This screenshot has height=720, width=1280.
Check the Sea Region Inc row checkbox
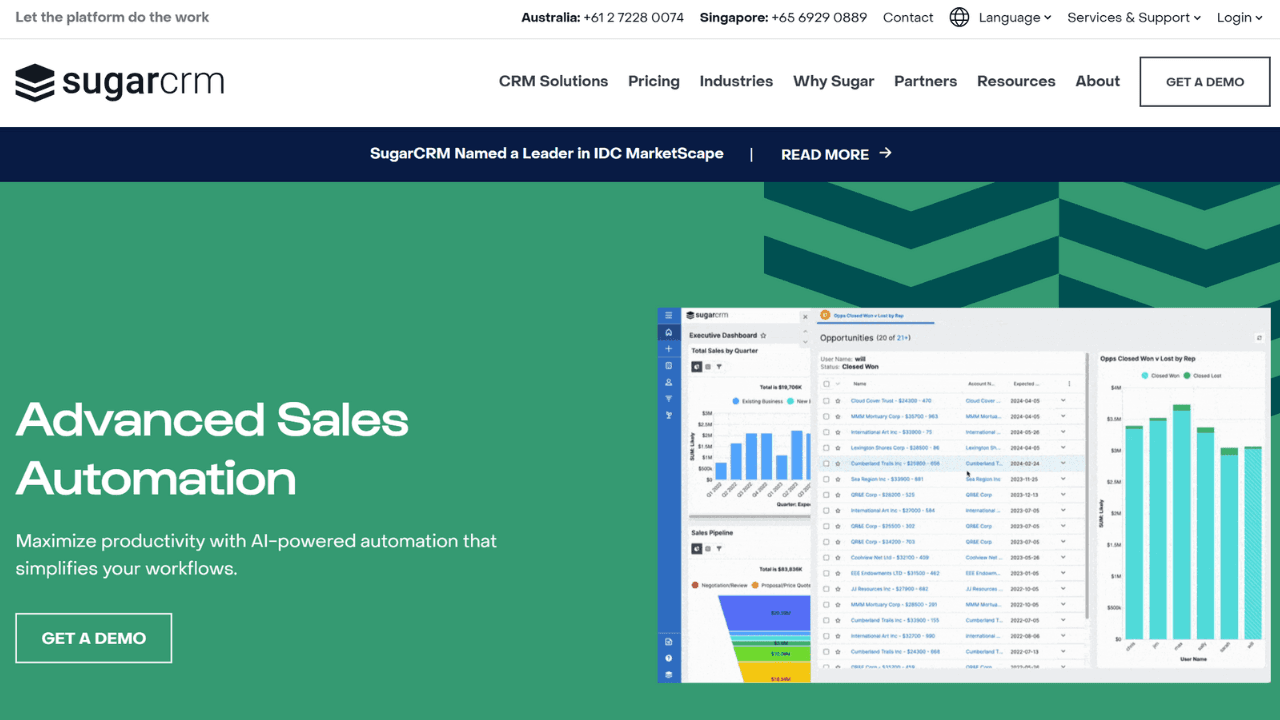tap(826, 479)
